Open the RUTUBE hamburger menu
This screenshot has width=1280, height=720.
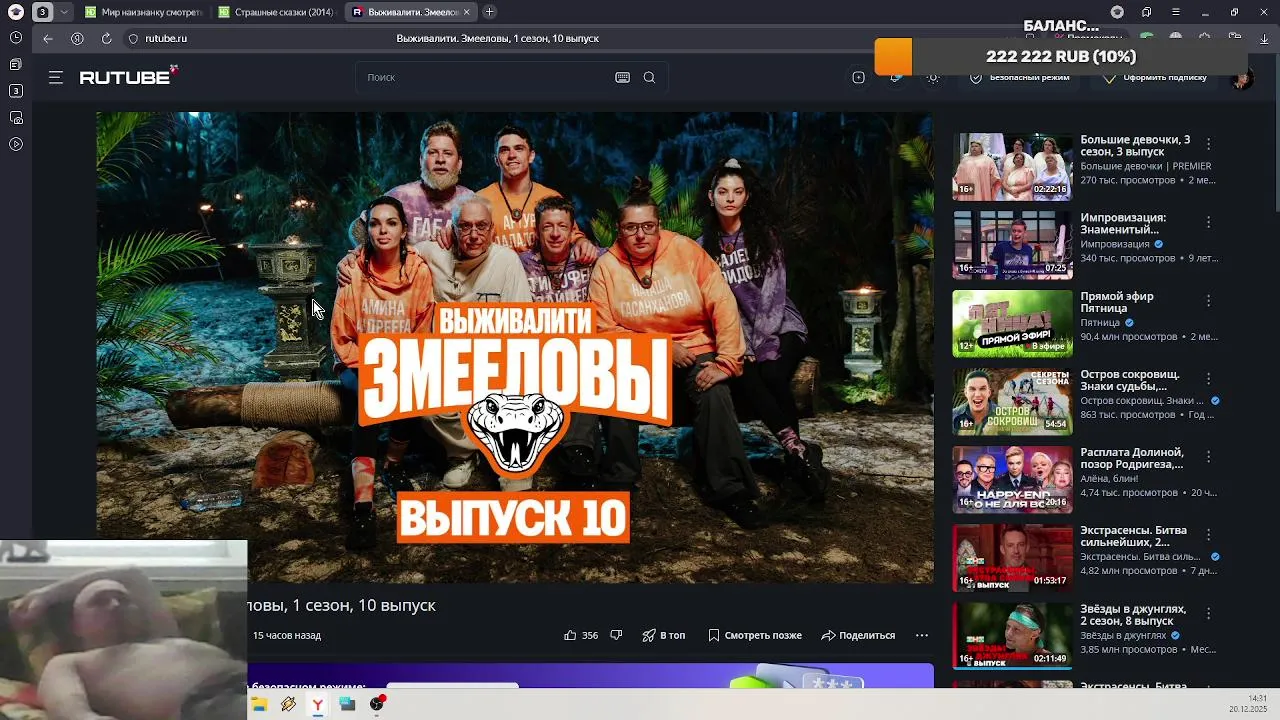pyautogui.click(x=56, y=77)
